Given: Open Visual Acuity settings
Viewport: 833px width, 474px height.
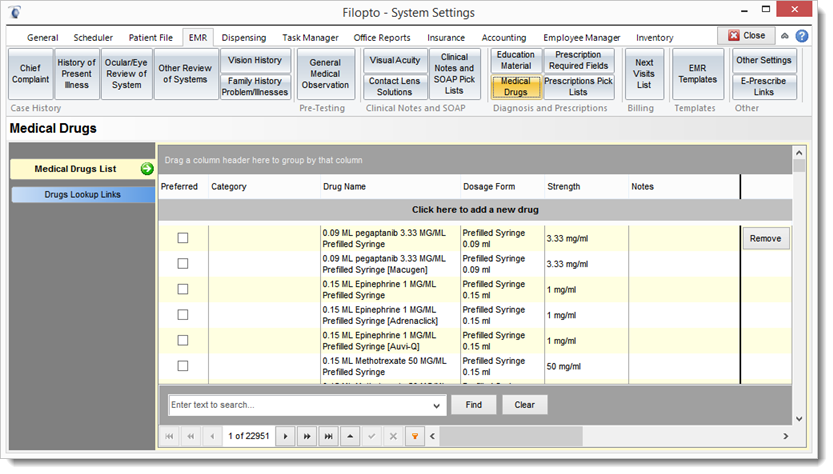Looking at the screenshot, I should click(x=395, y=61).
